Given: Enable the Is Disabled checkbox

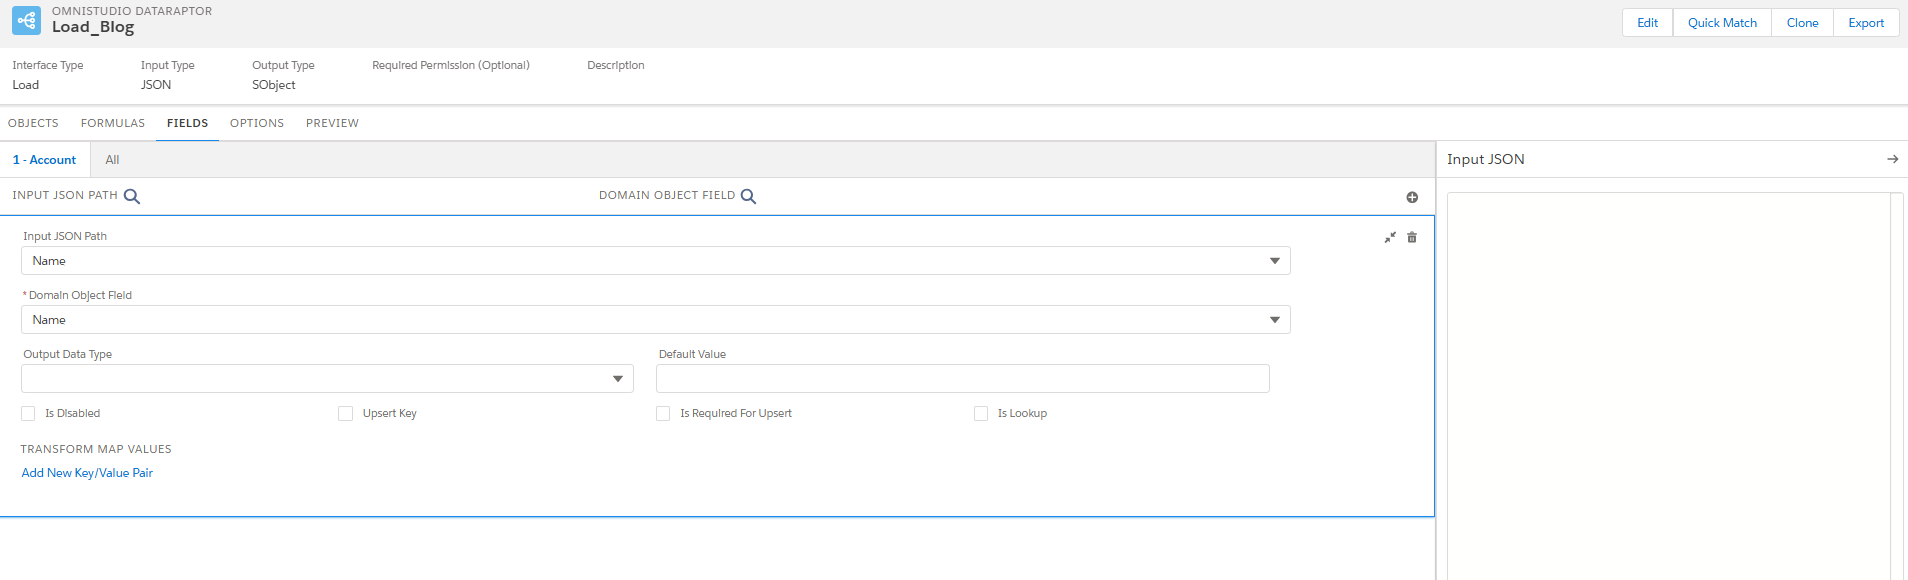Looking at the screenshot, I should click(x=28, y=414).
